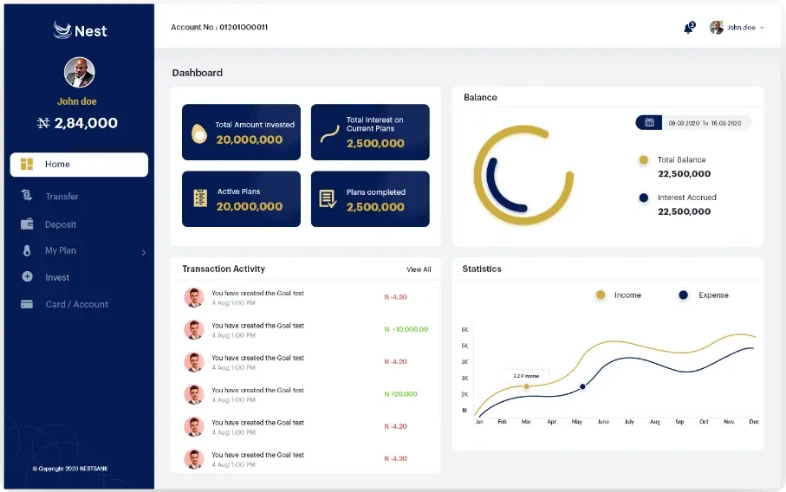Select Home in the sidebar menu

click(79, 164)
